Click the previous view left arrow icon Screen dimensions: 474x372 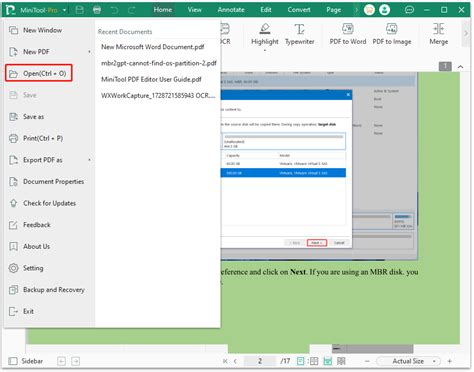(61, 361)
